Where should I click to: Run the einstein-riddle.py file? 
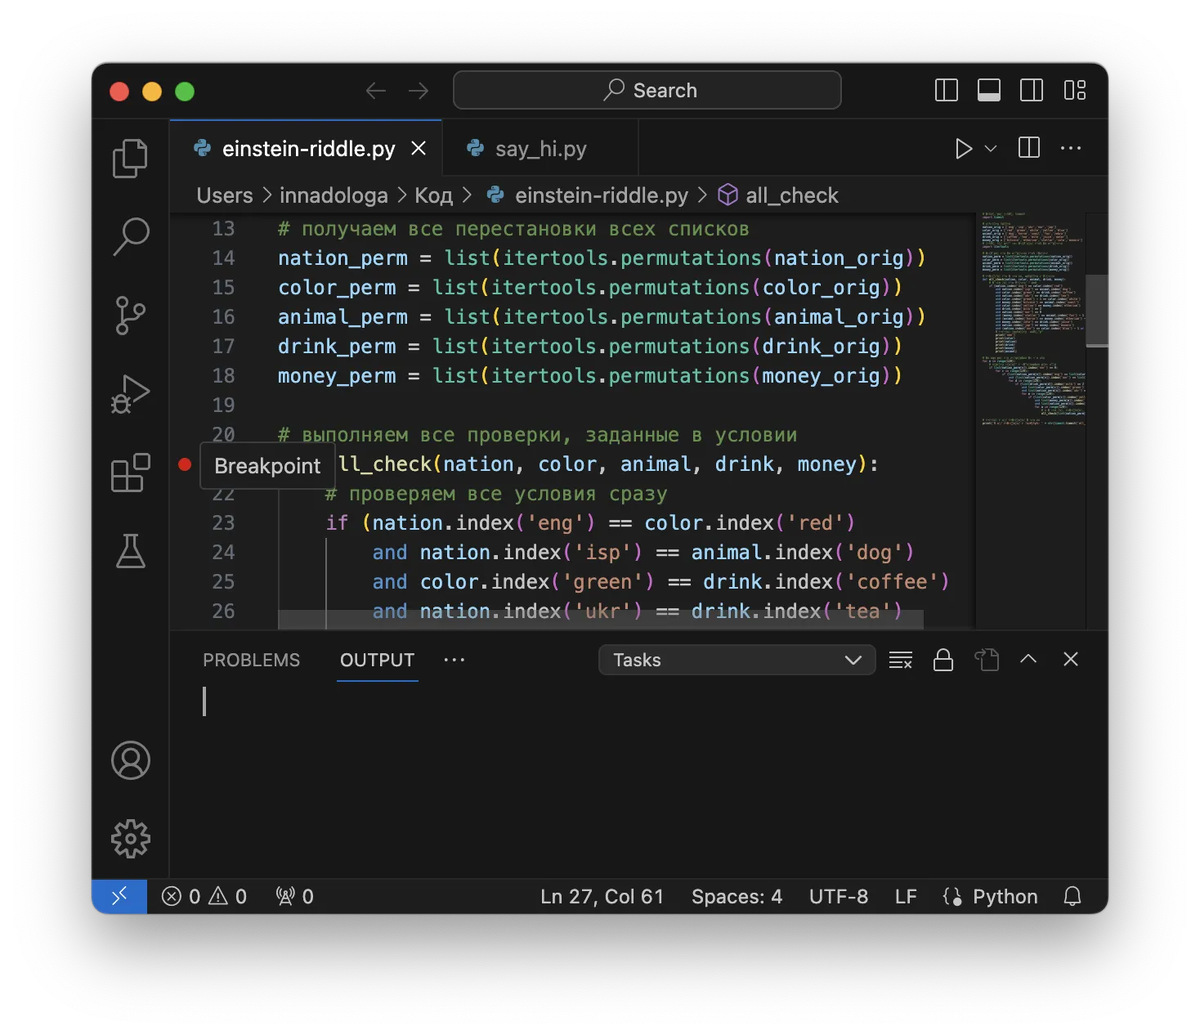pyautogui.click(x=963, y=148)
